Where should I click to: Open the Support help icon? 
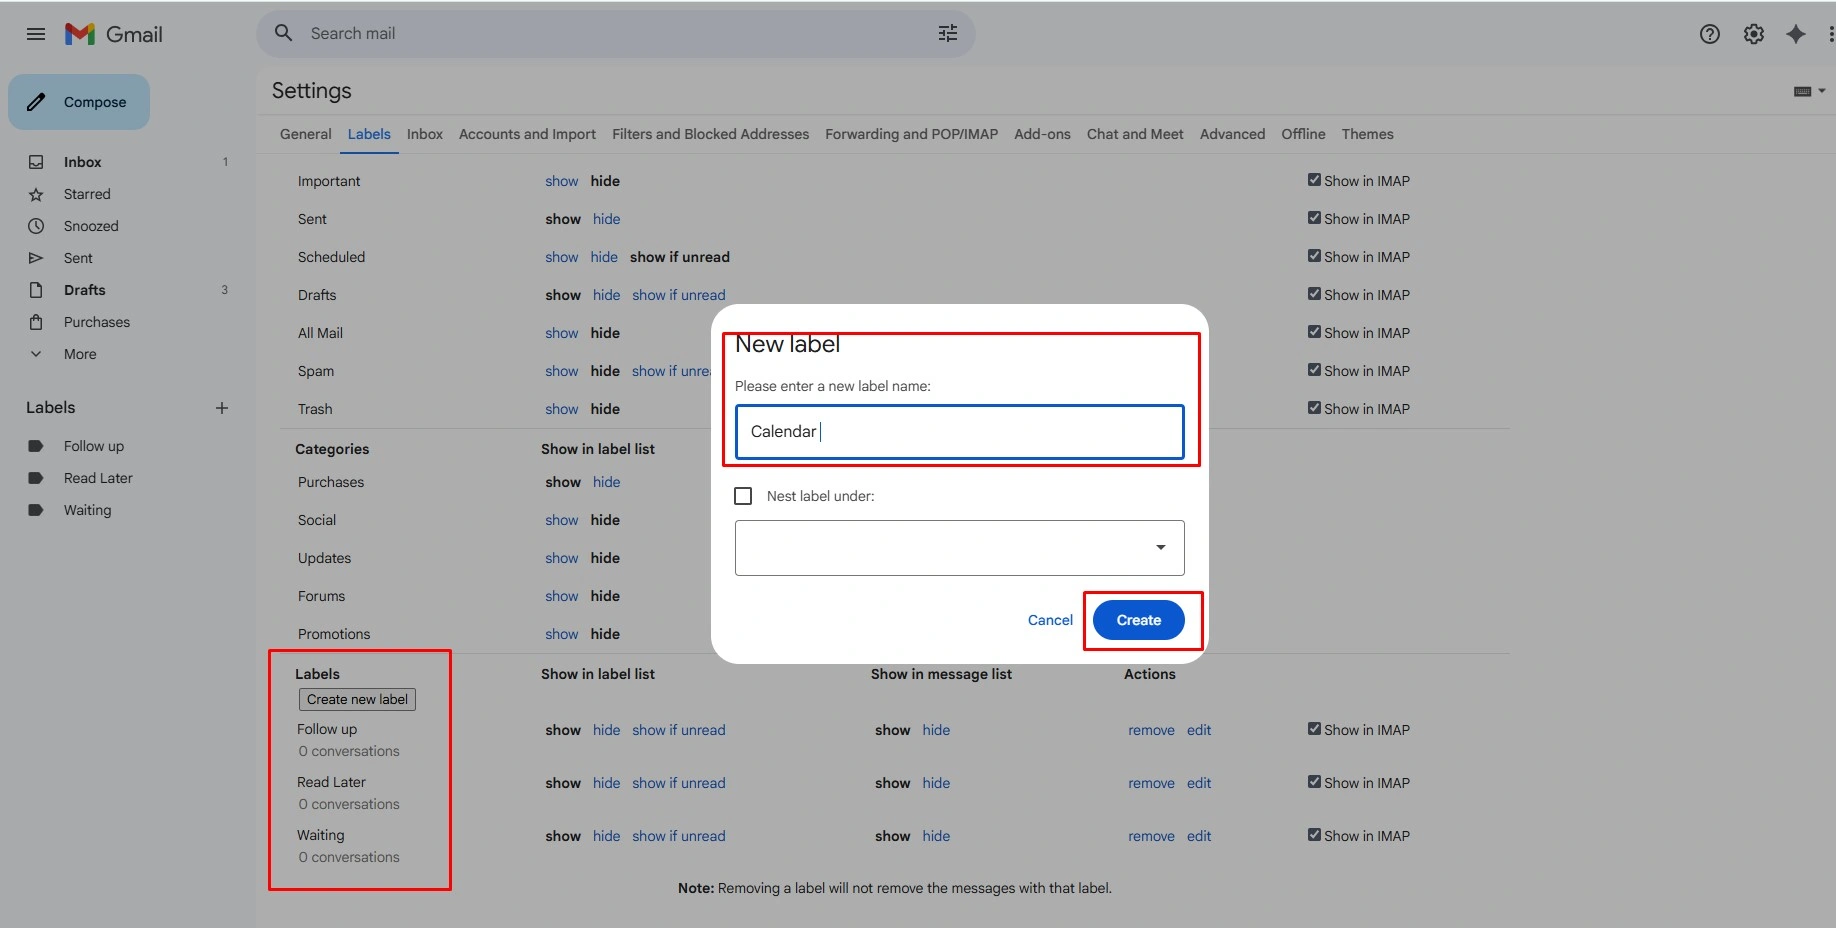click(x=1710, y=34)
